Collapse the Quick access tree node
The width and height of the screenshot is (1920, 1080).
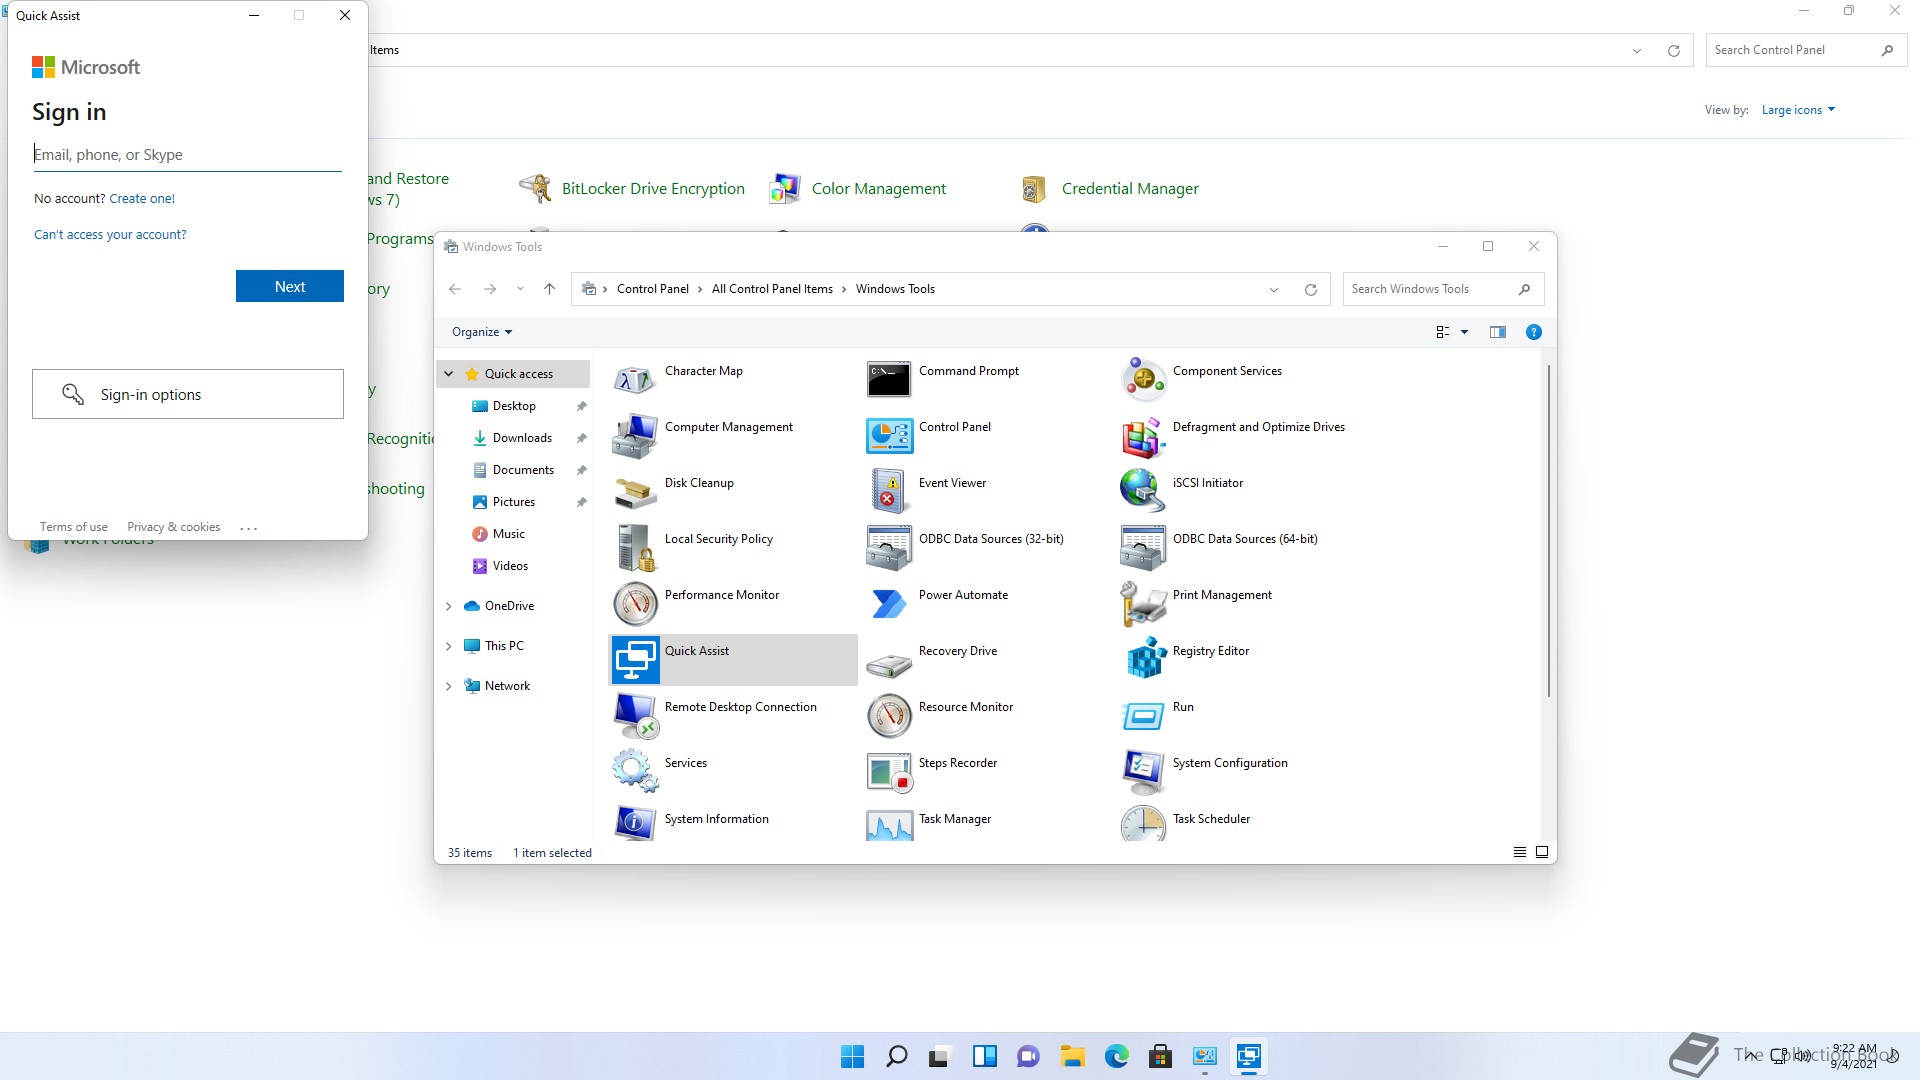pos(449,374)
